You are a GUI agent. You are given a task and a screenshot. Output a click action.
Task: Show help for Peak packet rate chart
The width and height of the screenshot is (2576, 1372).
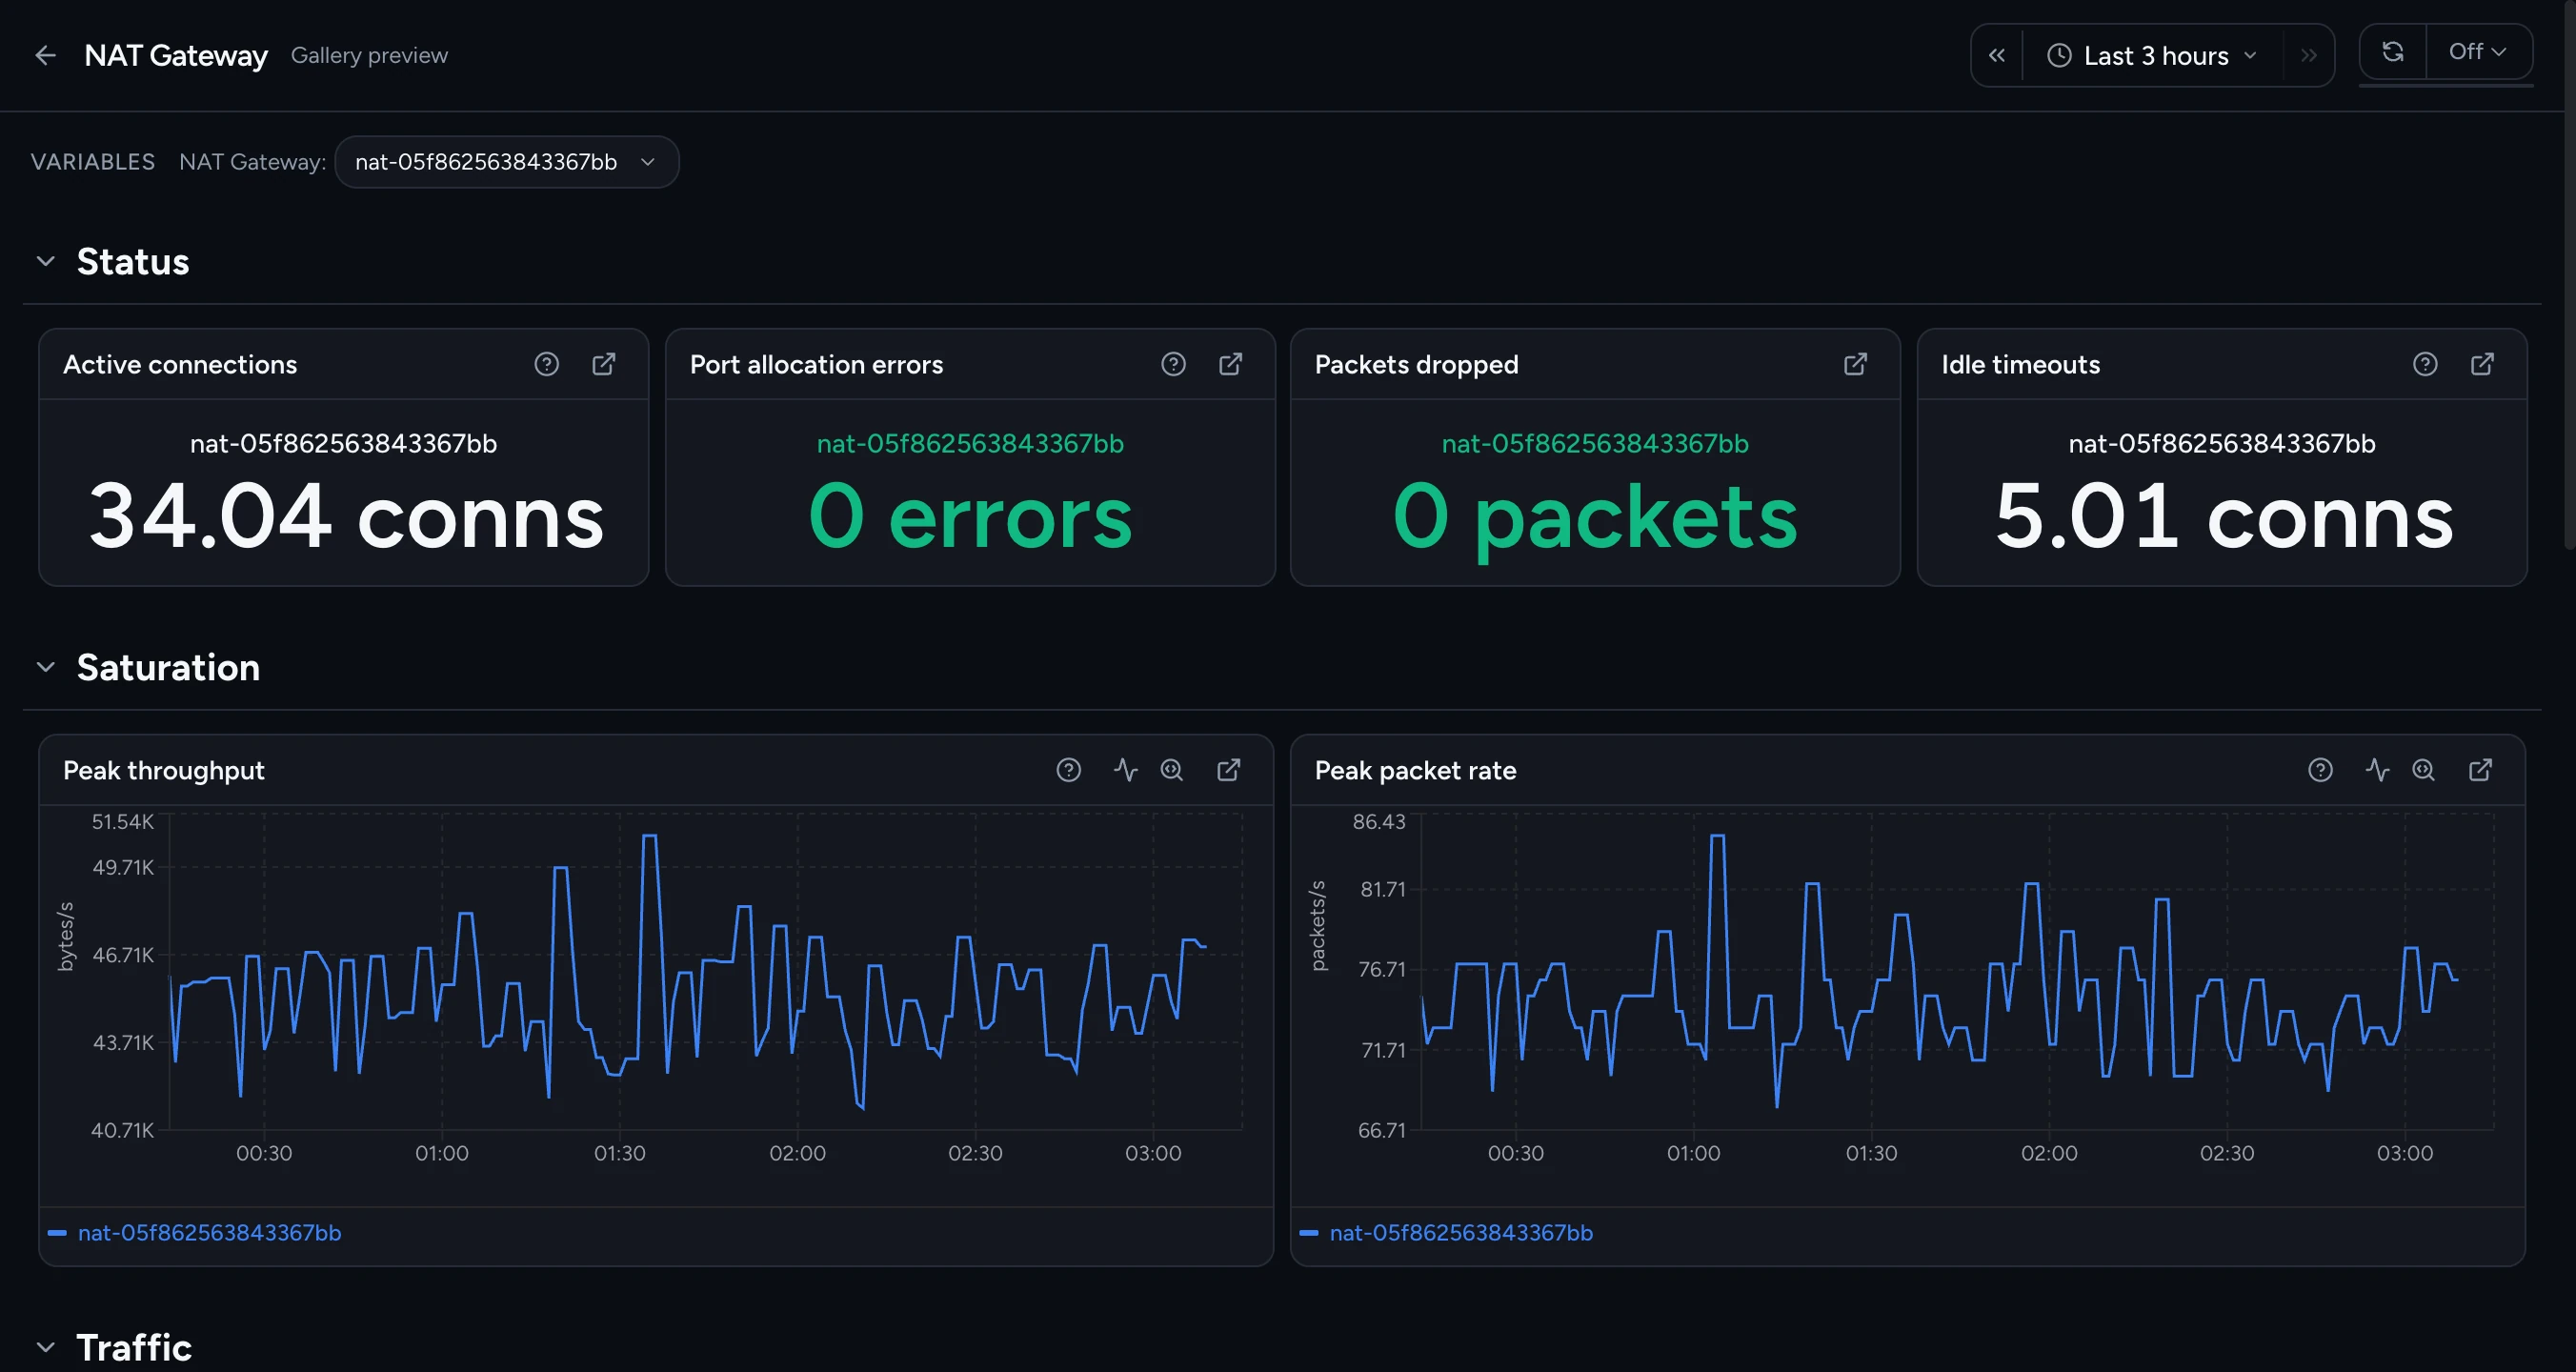click(x=2320, y=770)
